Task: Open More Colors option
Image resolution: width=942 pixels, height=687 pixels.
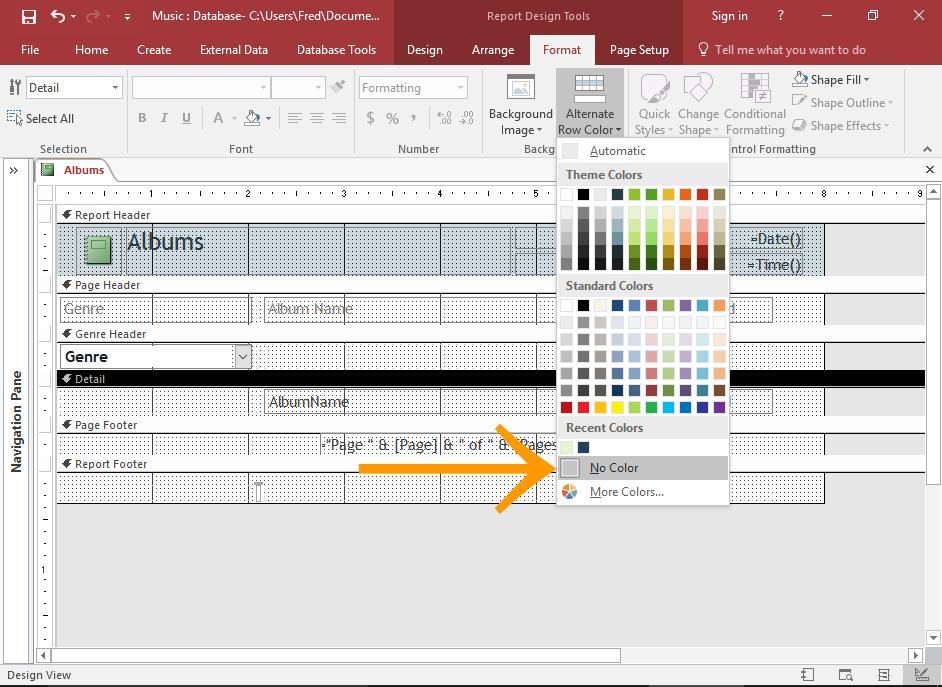Action: tap(625, 492)
